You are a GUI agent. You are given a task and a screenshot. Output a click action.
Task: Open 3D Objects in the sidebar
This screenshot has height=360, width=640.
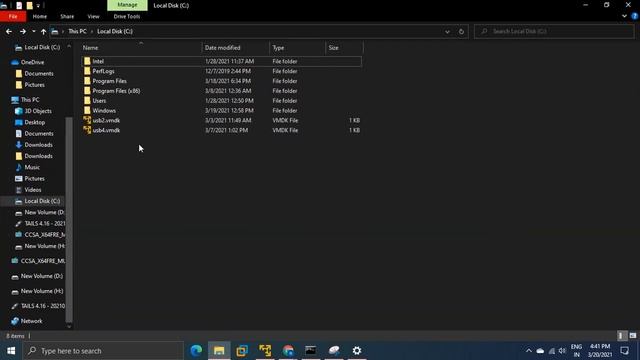(x=38, y=111)
